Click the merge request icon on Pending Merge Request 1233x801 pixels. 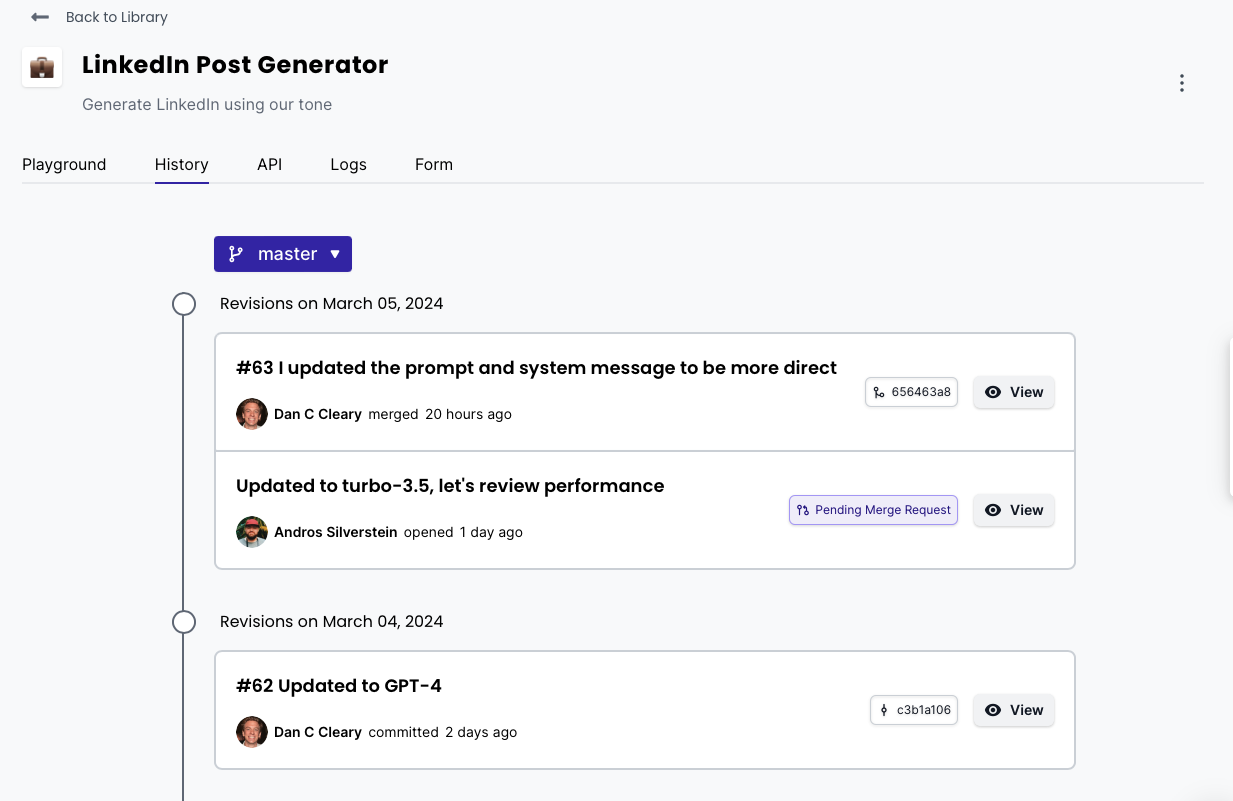click(803, 510)
